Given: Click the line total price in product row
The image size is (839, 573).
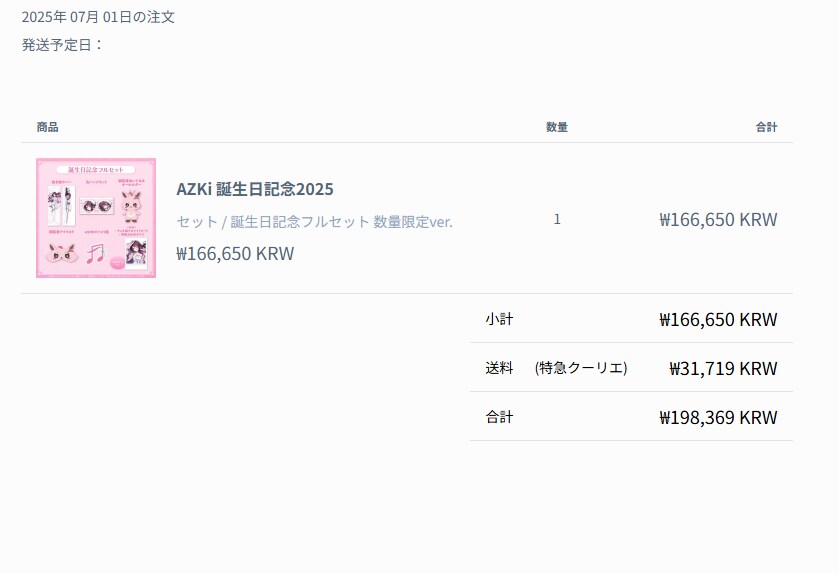Looking at the screenshot, I should click(x=718, y=219).
